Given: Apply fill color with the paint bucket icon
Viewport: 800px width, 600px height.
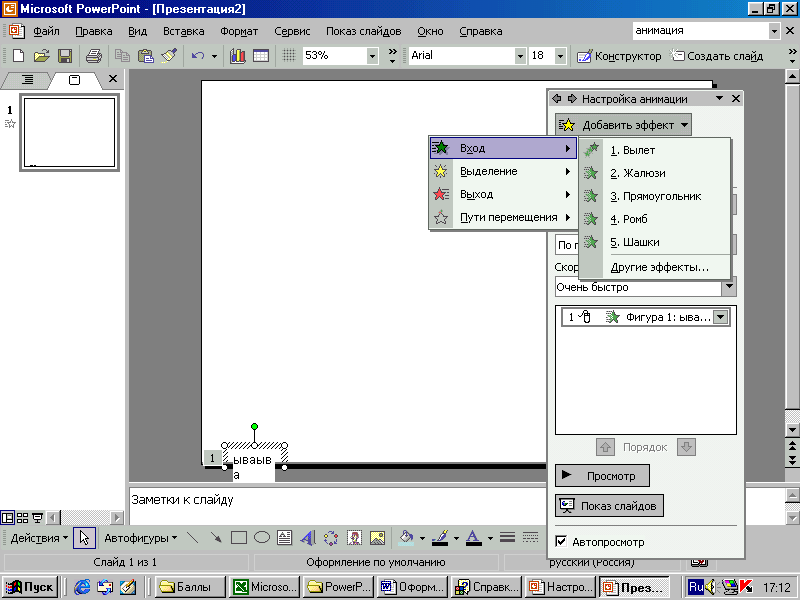Looking at the screenshot, I should [x=406, y=538].
